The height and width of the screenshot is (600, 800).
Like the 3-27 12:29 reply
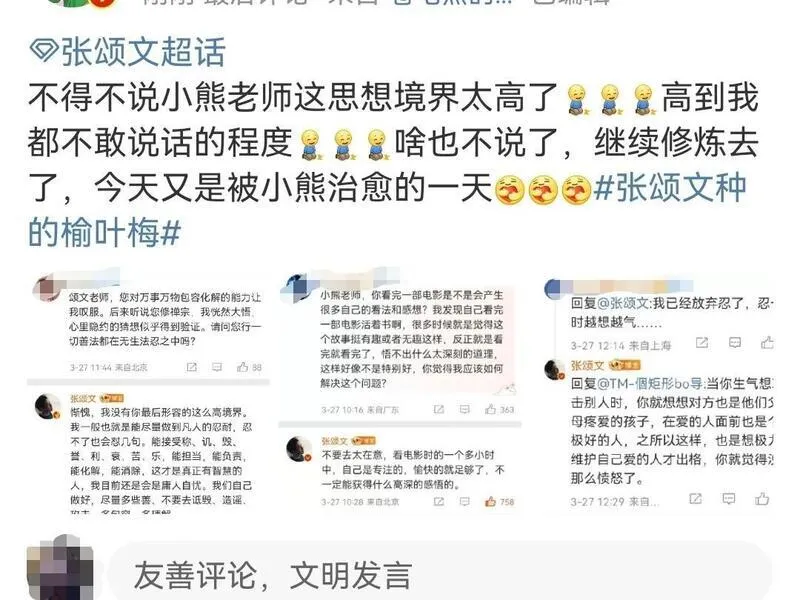tap(762, 498)
